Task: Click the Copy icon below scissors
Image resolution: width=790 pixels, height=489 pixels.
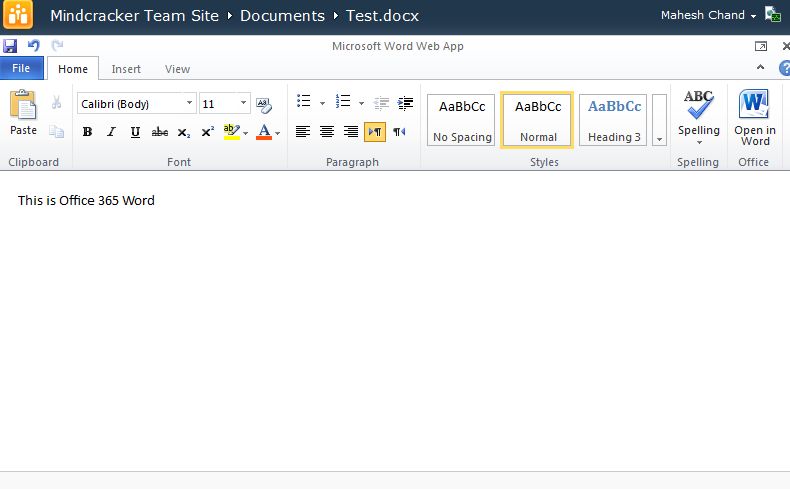Action: tap(56, 131)
